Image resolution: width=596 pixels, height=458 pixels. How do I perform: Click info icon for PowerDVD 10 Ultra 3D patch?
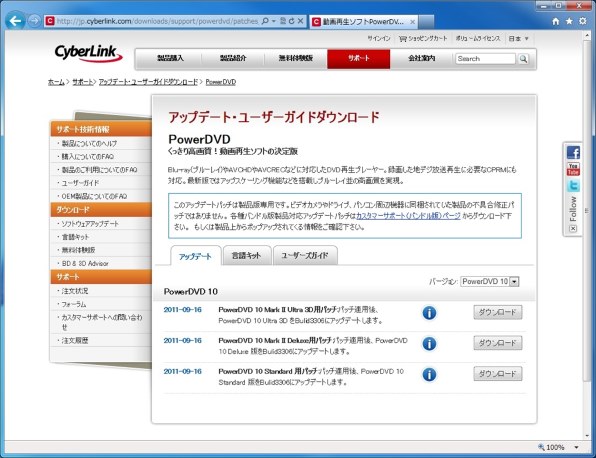(x=429, y=313)
